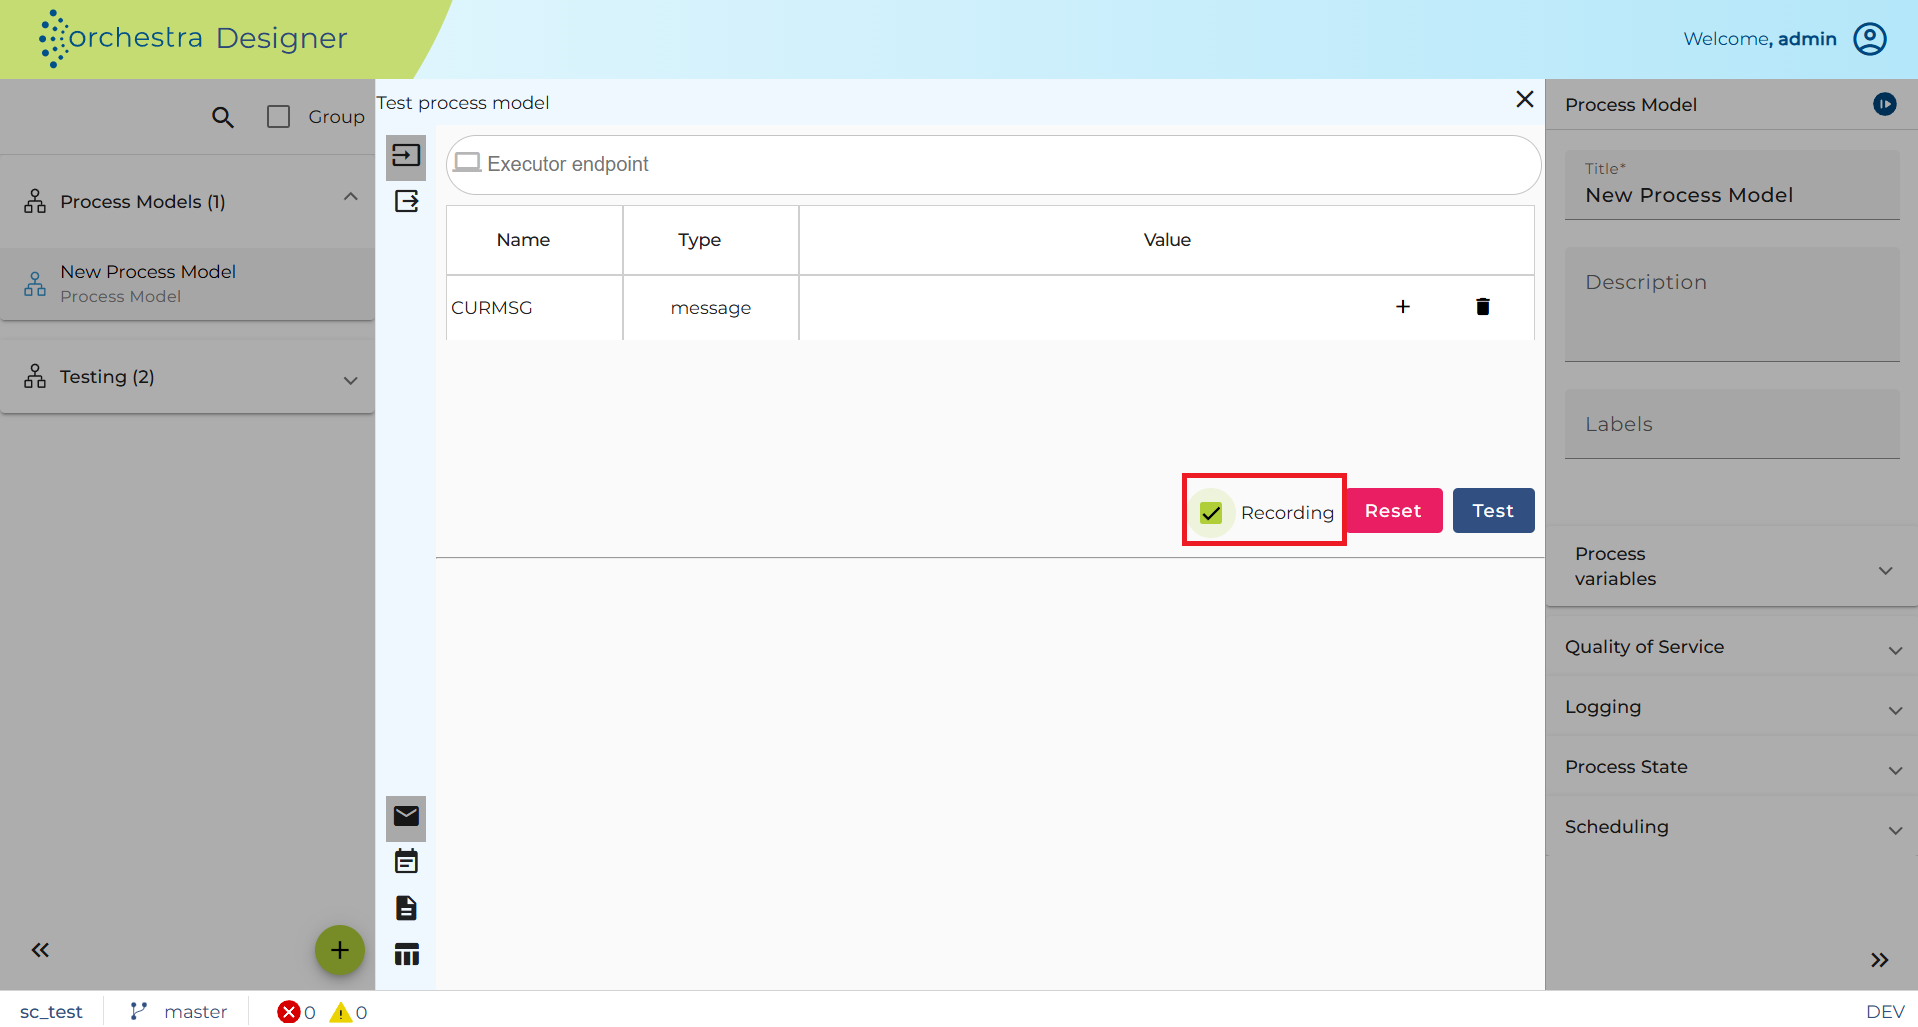Expand the Testing (2) section

(x=350, y=380)
